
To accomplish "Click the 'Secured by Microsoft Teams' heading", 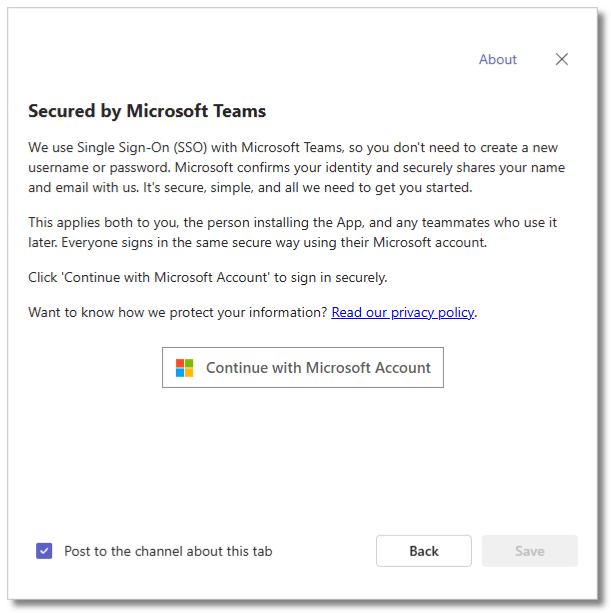I will point(147,110).
